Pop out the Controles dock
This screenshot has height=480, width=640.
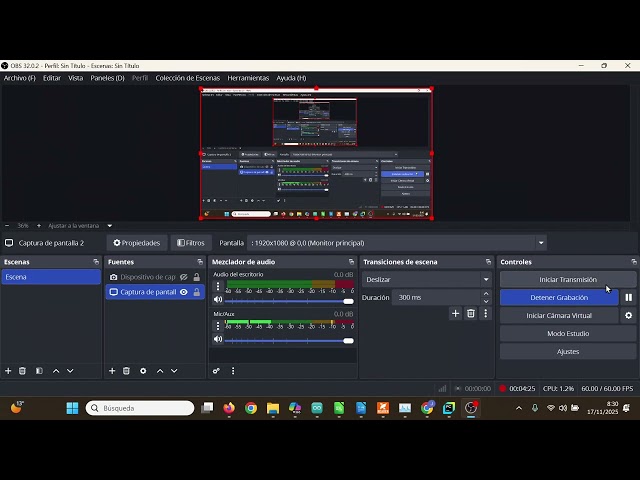click(634, 262)
